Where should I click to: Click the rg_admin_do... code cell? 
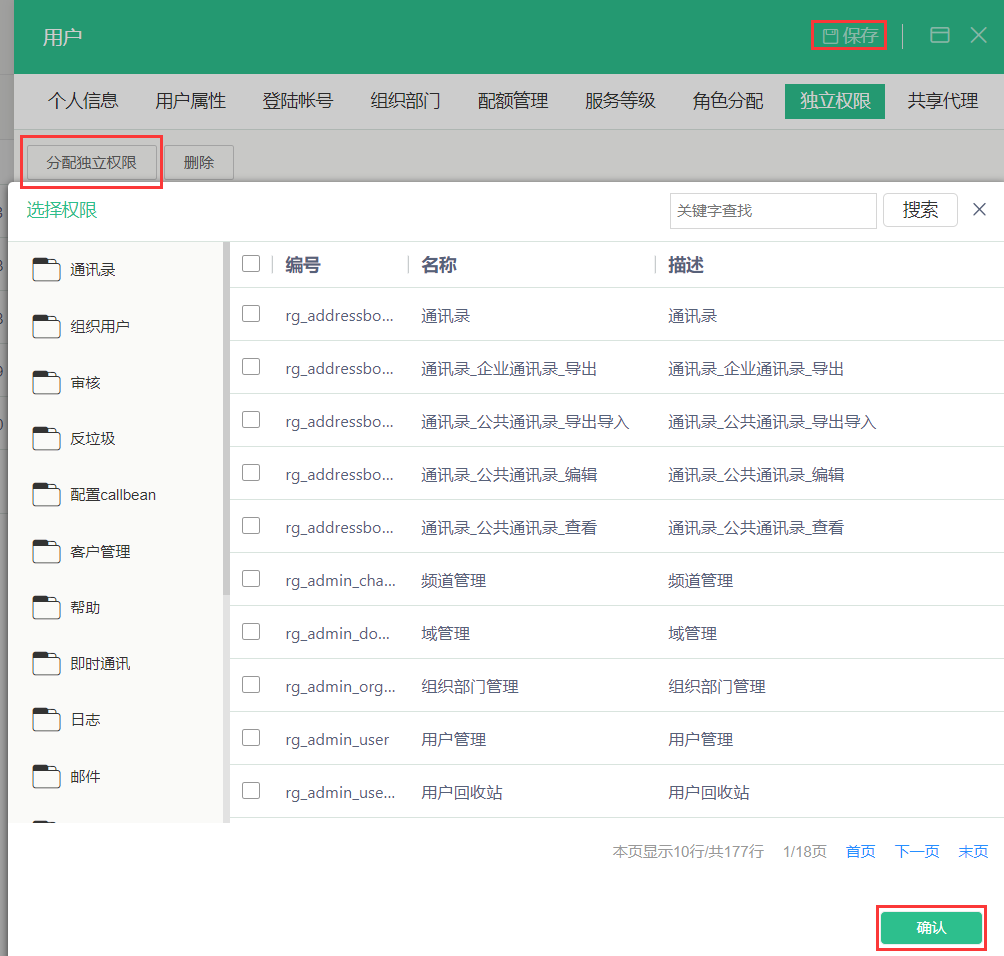pos(337,634)
